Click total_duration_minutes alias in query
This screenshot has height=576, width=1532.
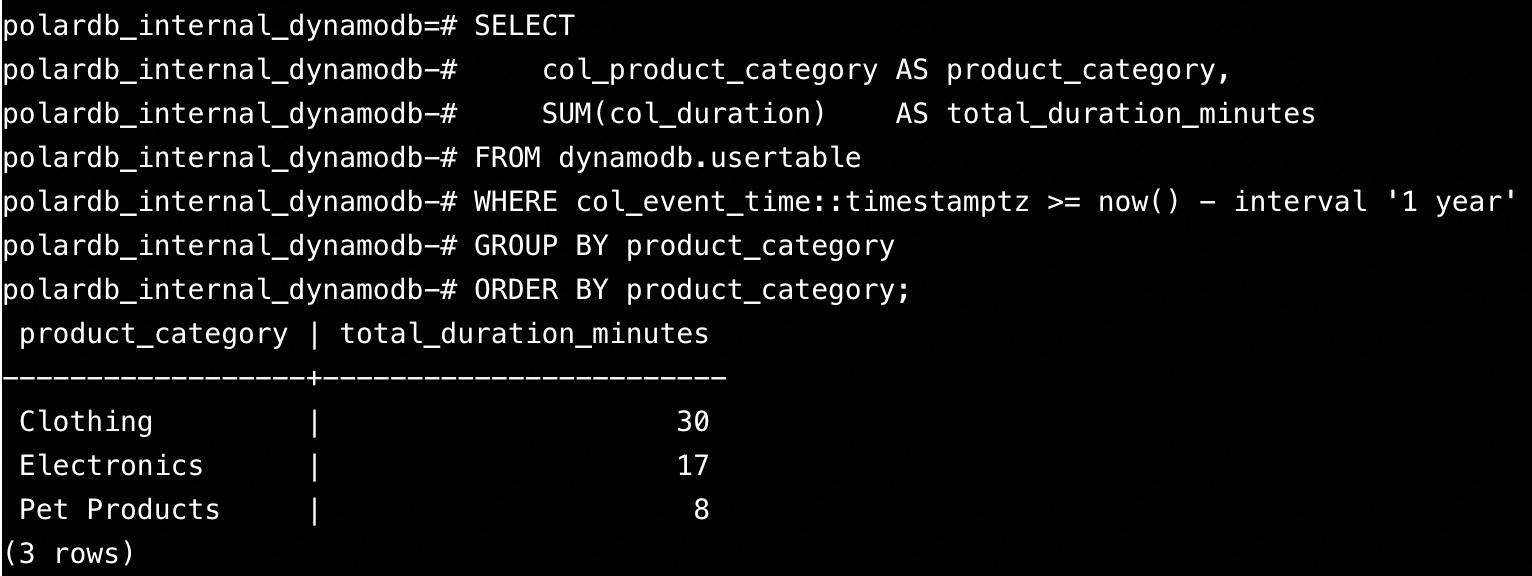(x=1130, y=114)
